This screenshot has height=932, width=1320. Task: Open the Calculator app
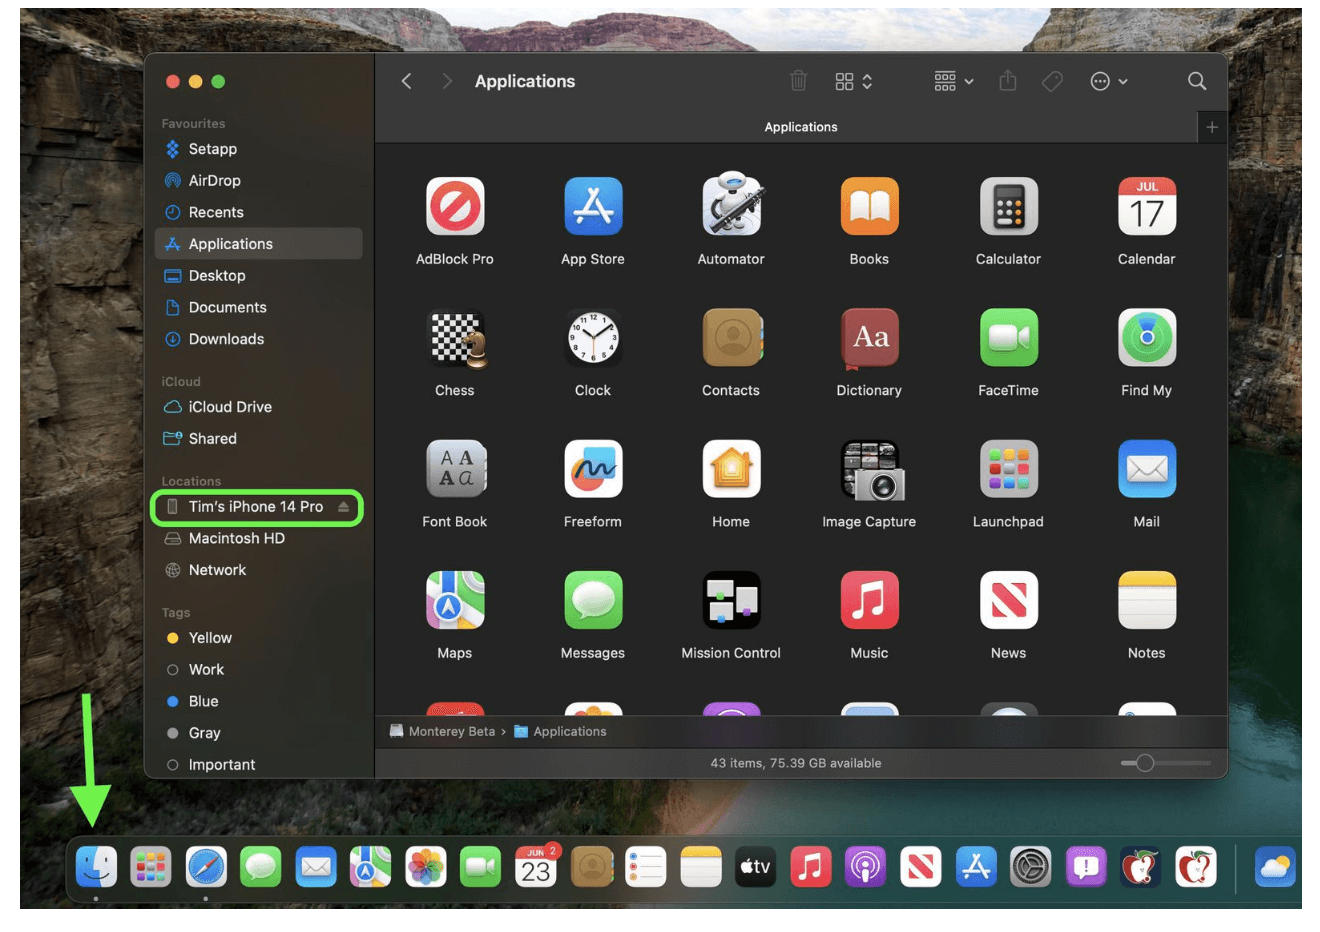click(1008, 206)
